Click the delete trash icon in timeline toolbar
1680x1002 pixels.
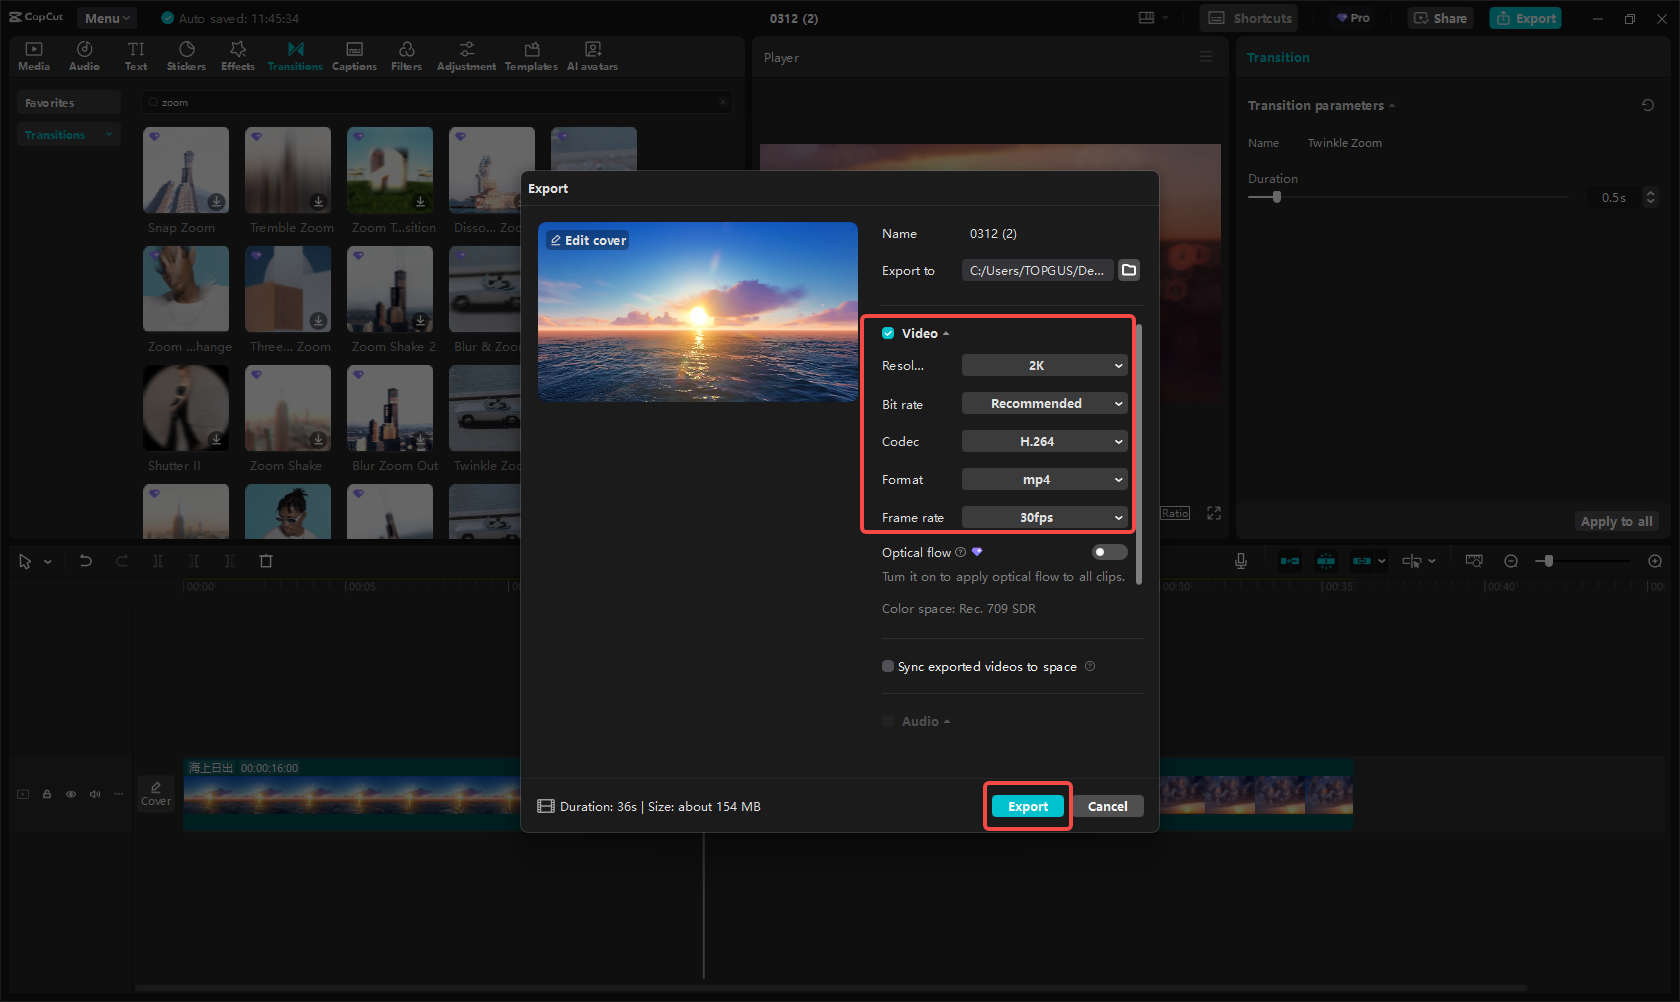266,561
